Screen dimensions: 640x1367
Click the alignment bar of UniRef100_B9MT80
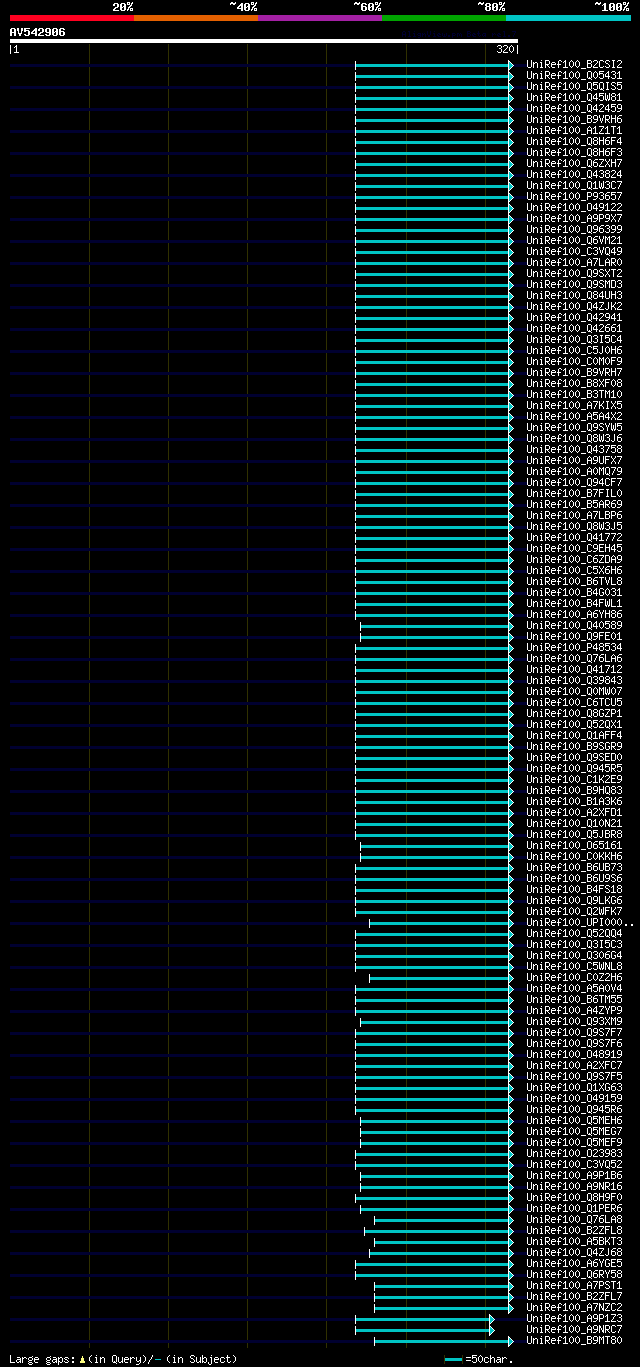click(444, 1340)
